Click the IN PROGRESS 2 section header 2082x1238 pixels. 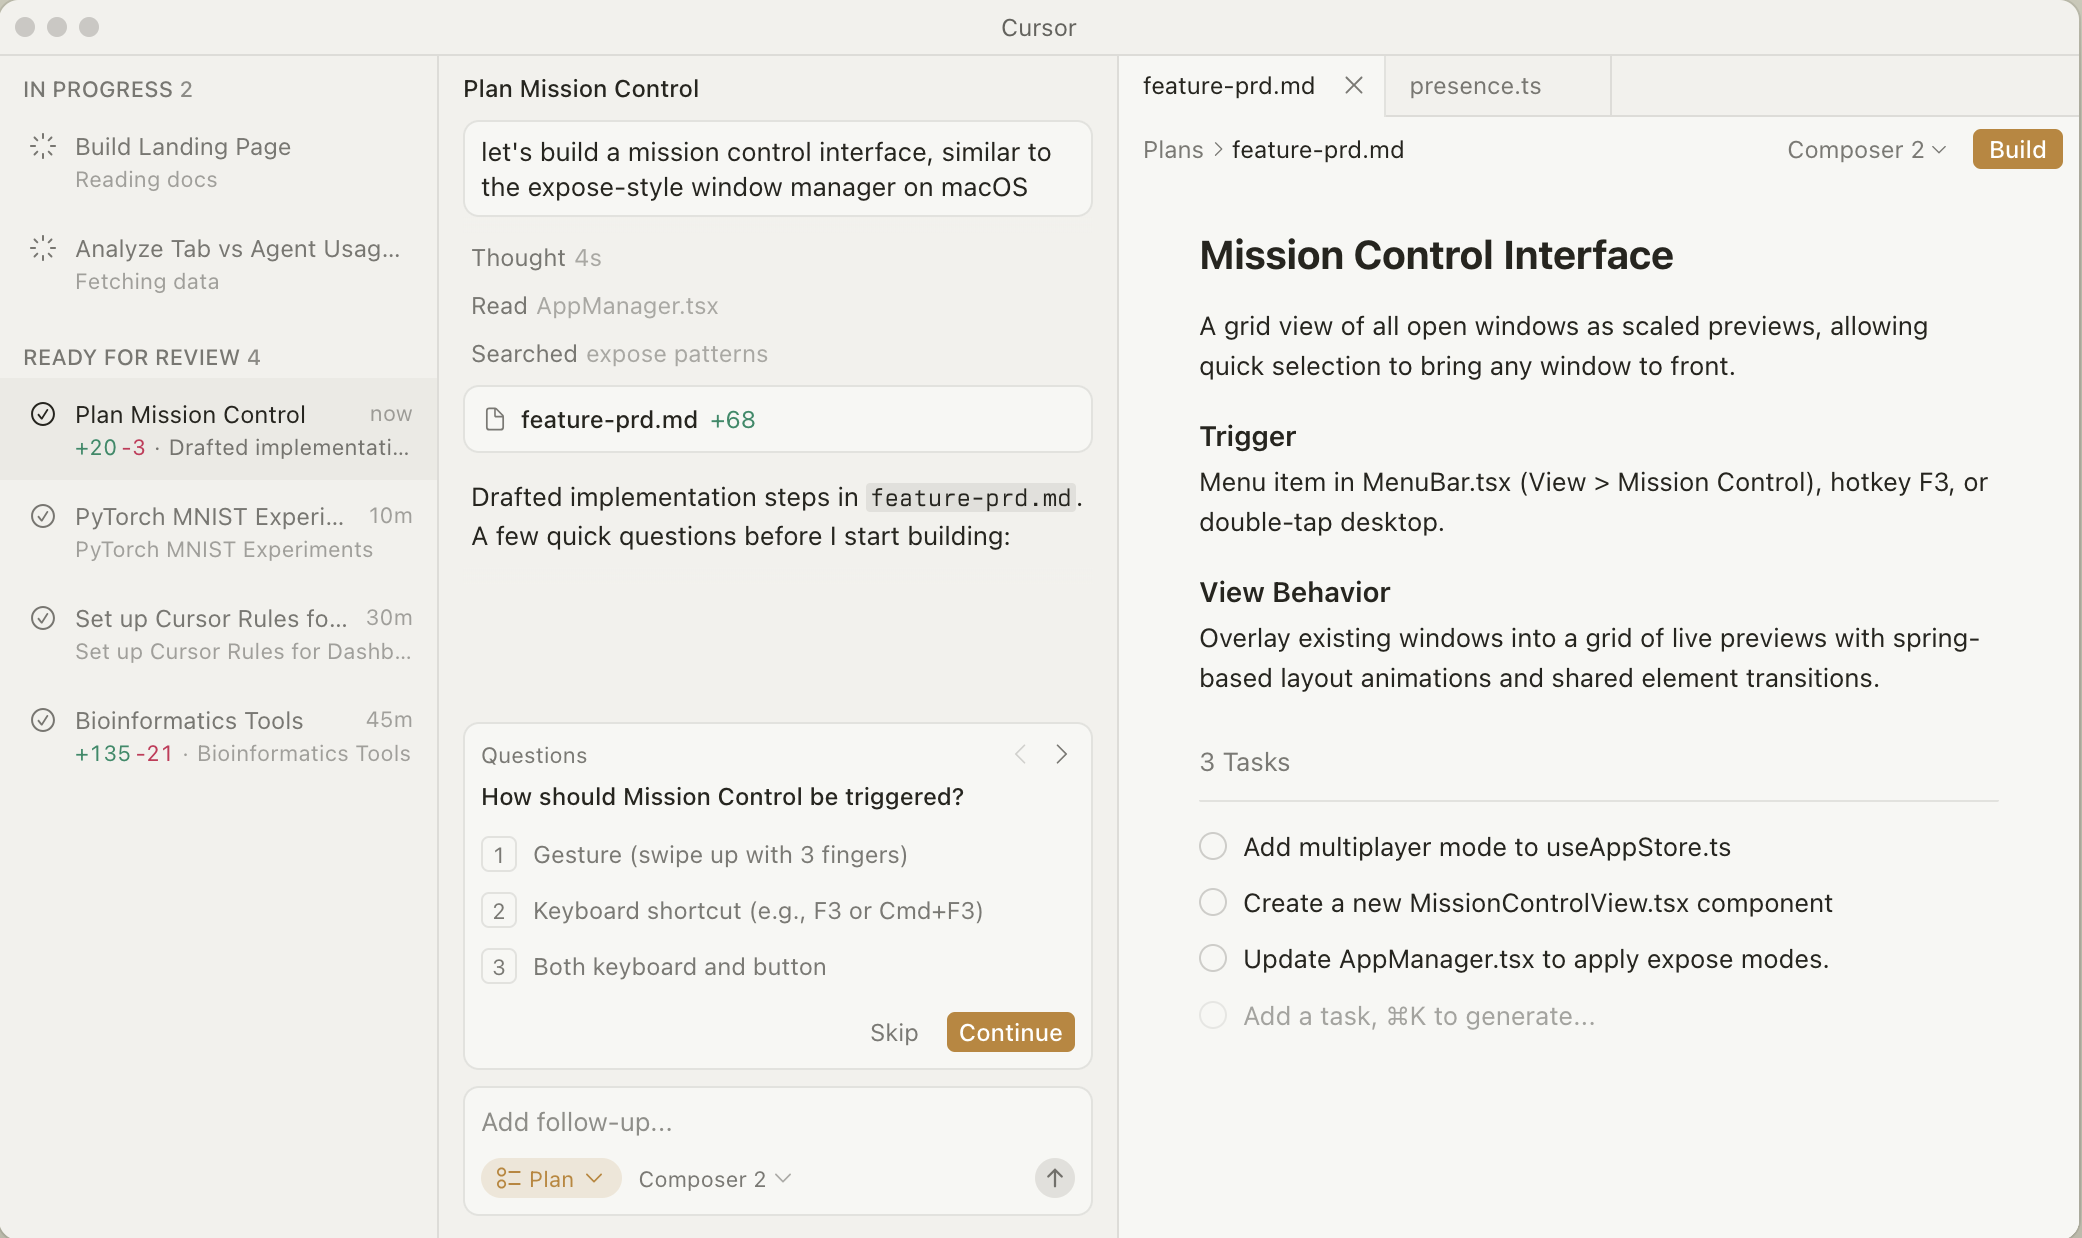108,89
